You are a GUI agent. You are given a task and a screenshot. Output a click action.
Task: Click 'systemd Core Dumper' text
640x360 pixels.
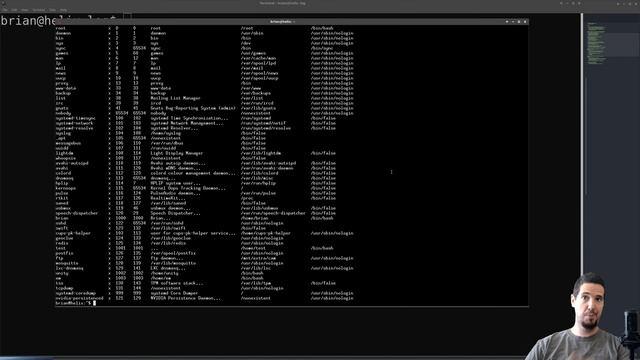click(174, 293)
